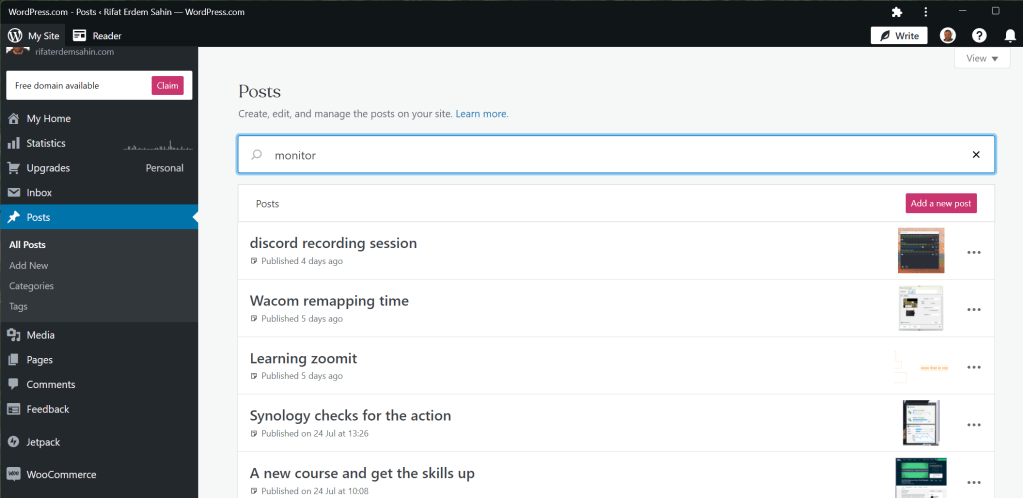Open Upgrades in sidebar
Screen dimensions: 1023x498
tap(99, 168)
